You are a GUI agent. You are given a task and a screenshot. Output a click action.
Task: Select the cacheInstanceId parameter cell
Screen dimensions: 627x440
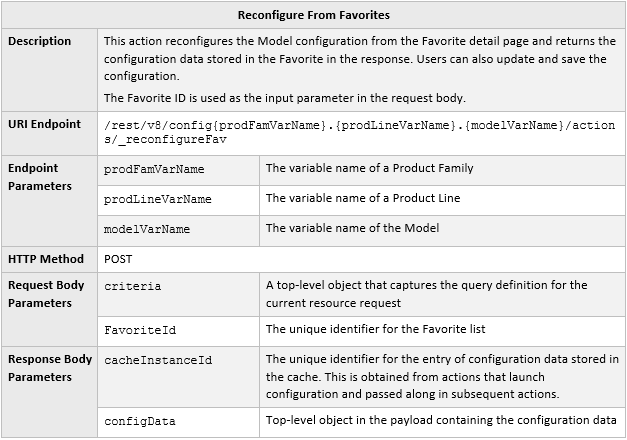[158, 360]
